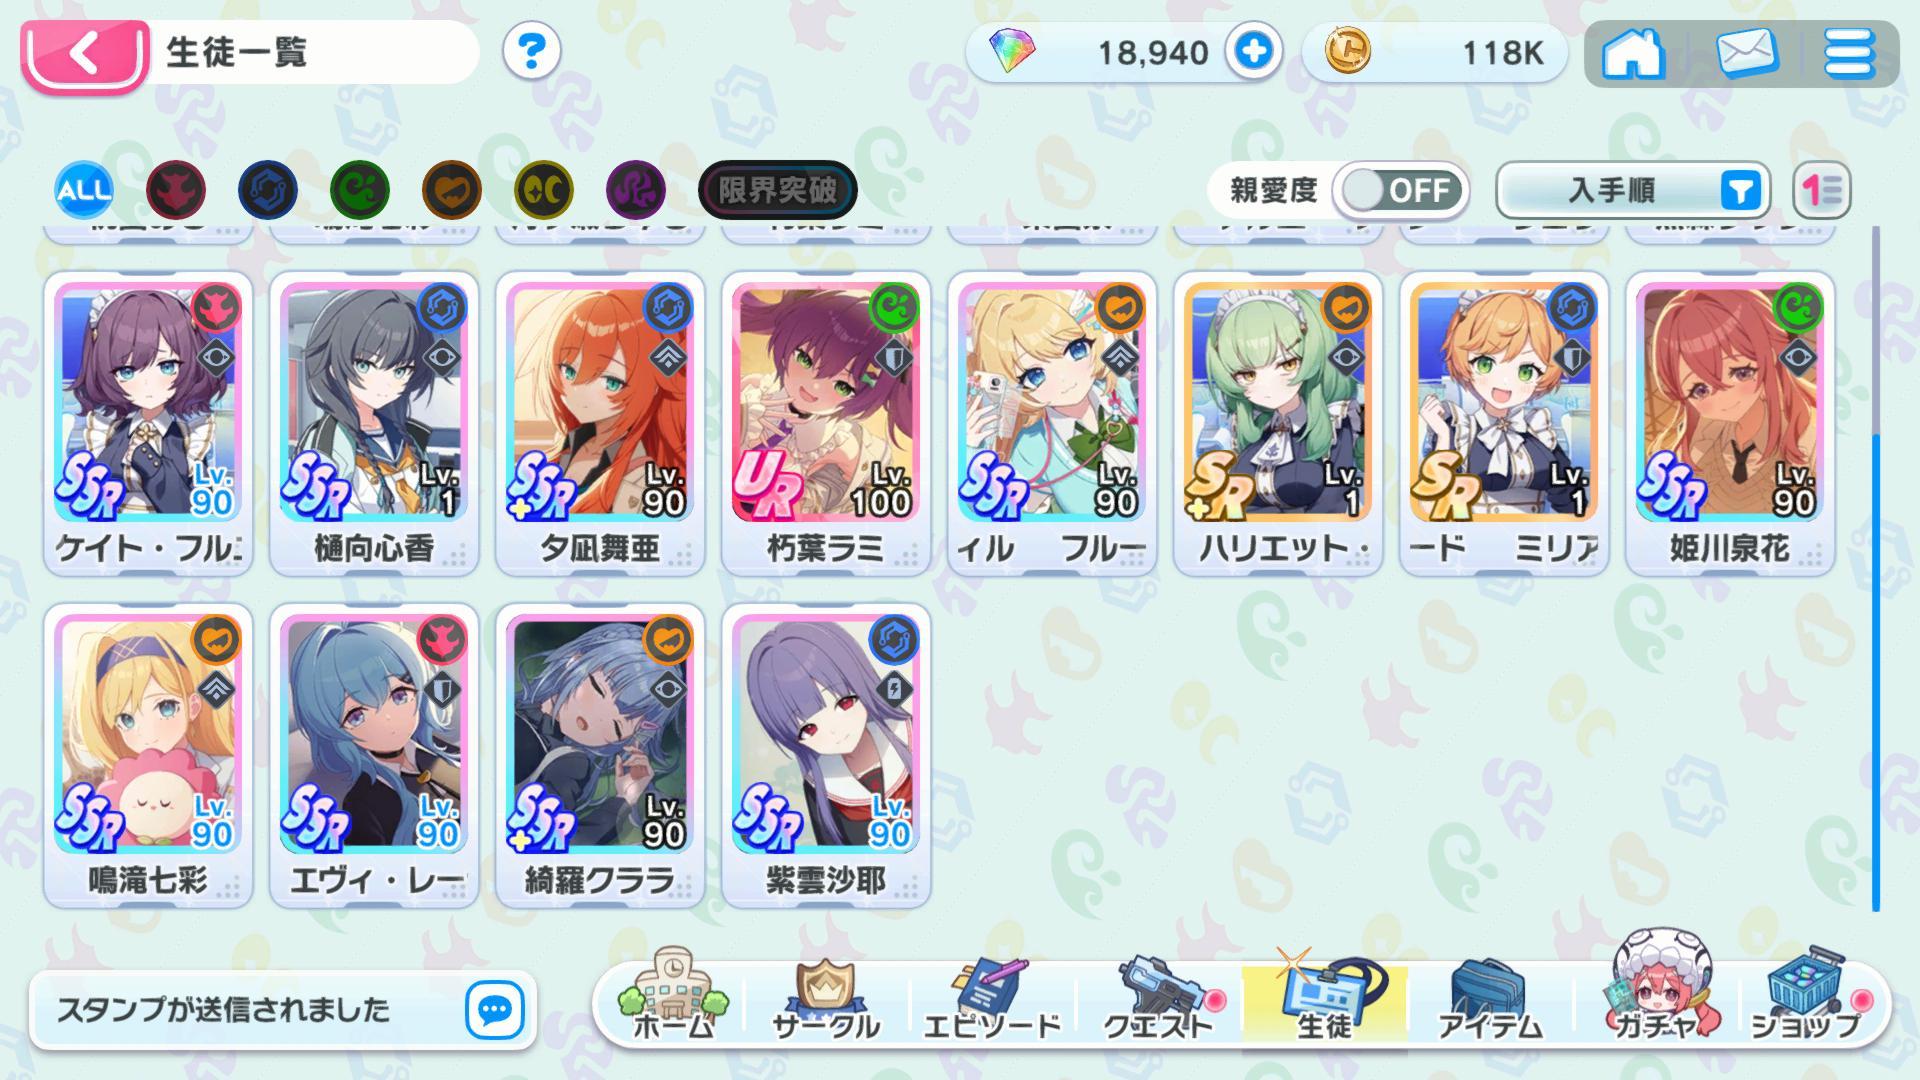Open the home house icon
Image resolution: width=1920 pixels, height=1080 pixels.
[1633, 52]
